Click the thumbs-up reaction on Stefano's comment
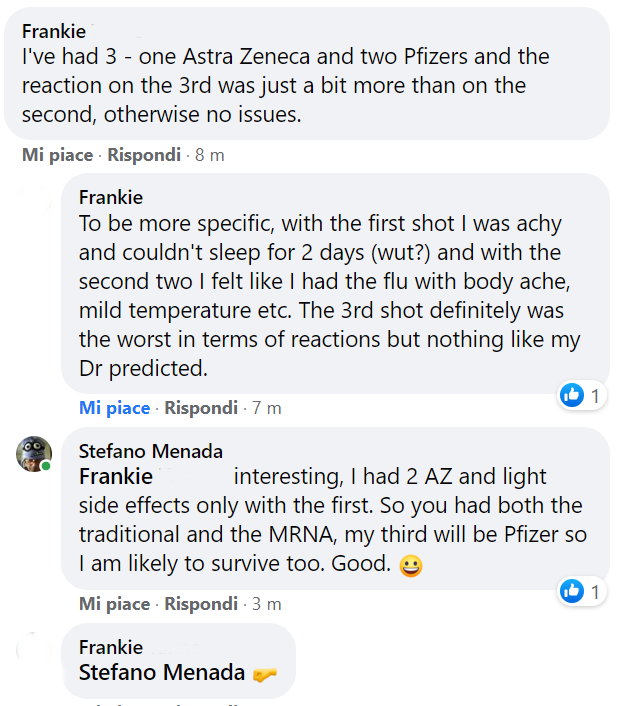618x706 pixels. [x=572, y=591]
